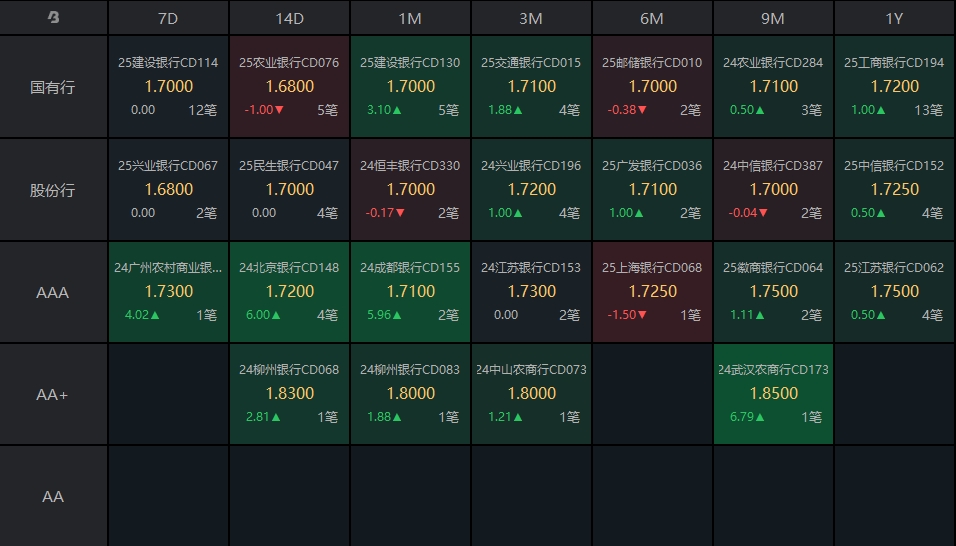
Task: Select the 9M column header
Action: [x=773, y=18]
